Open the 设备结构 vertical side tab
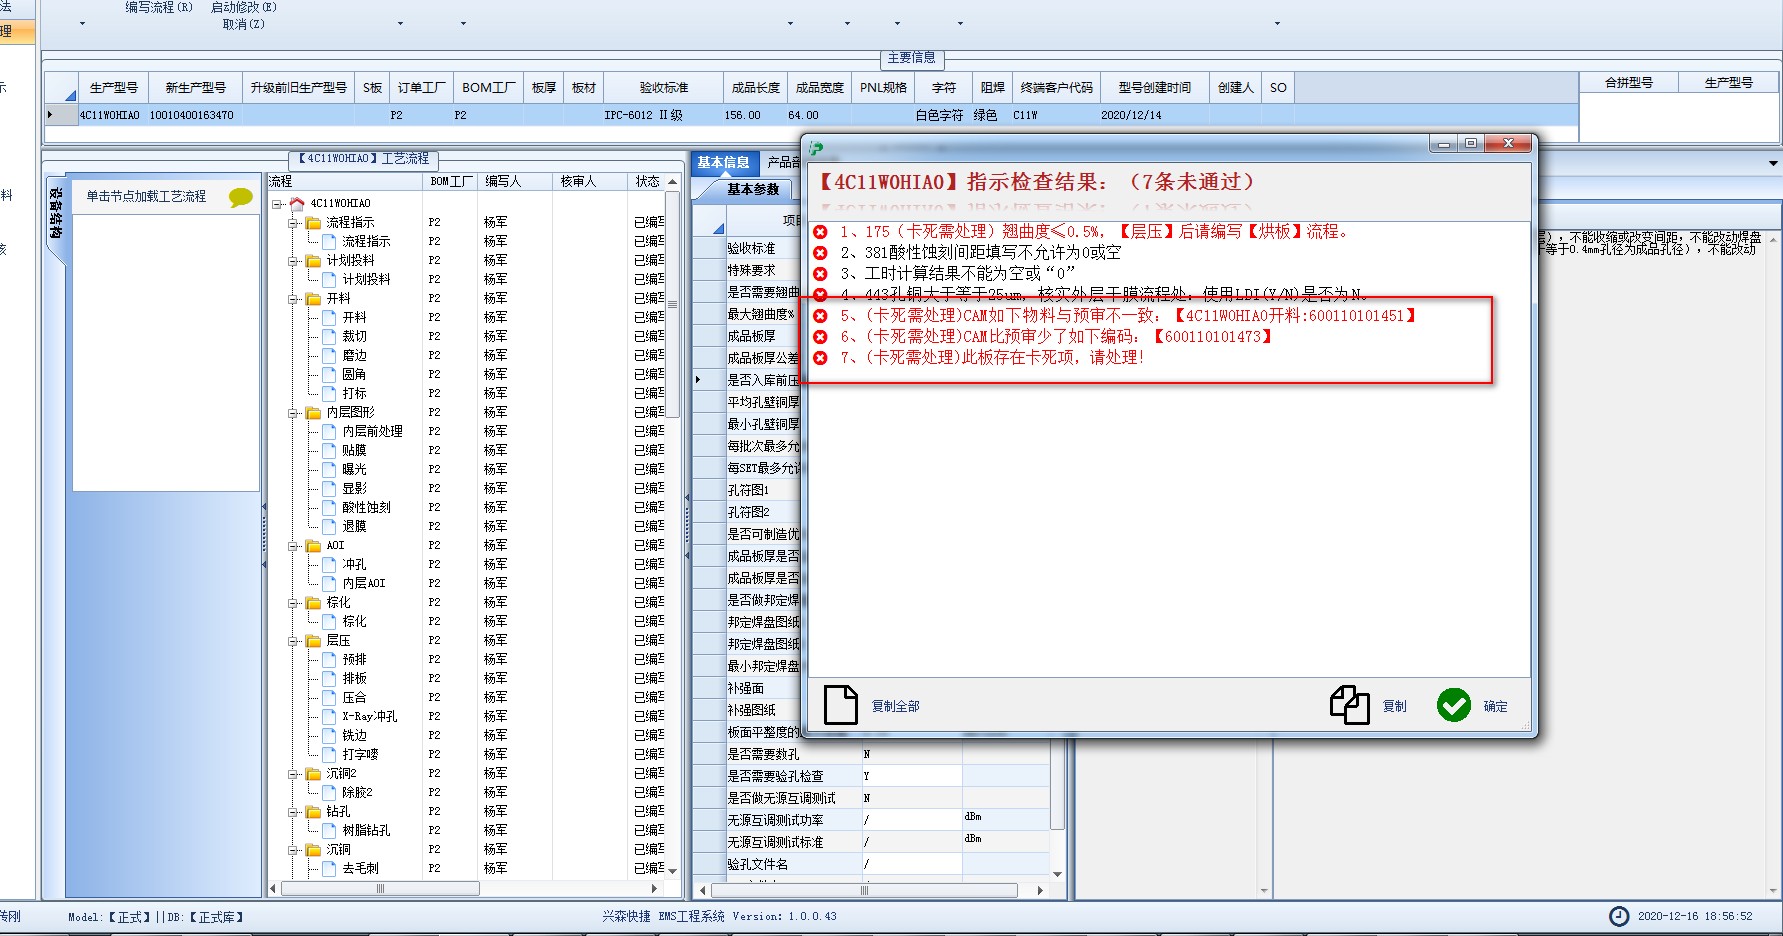 pos(56,213)
